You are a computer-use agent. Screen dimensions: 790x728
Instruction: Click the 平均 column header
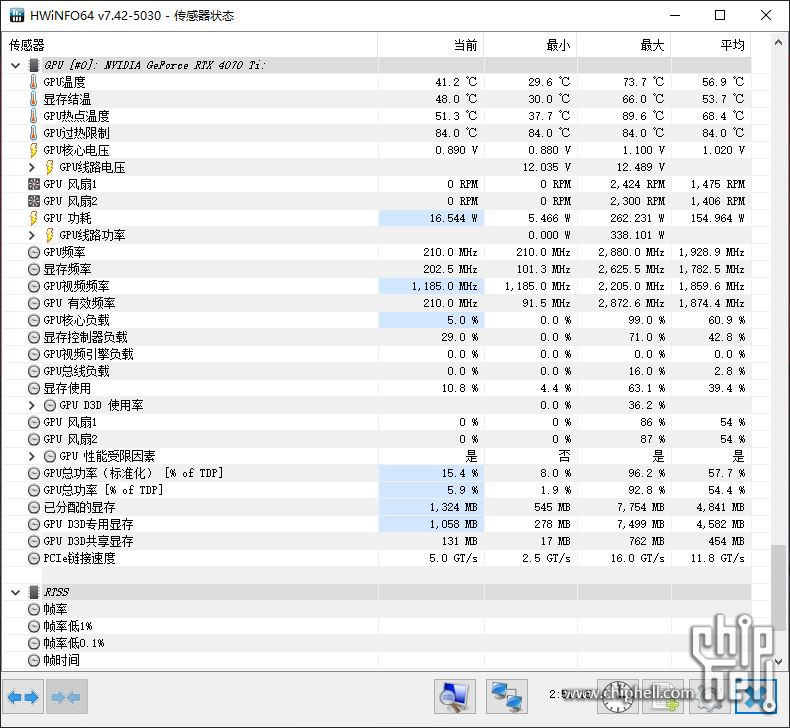tap(711, 45)
